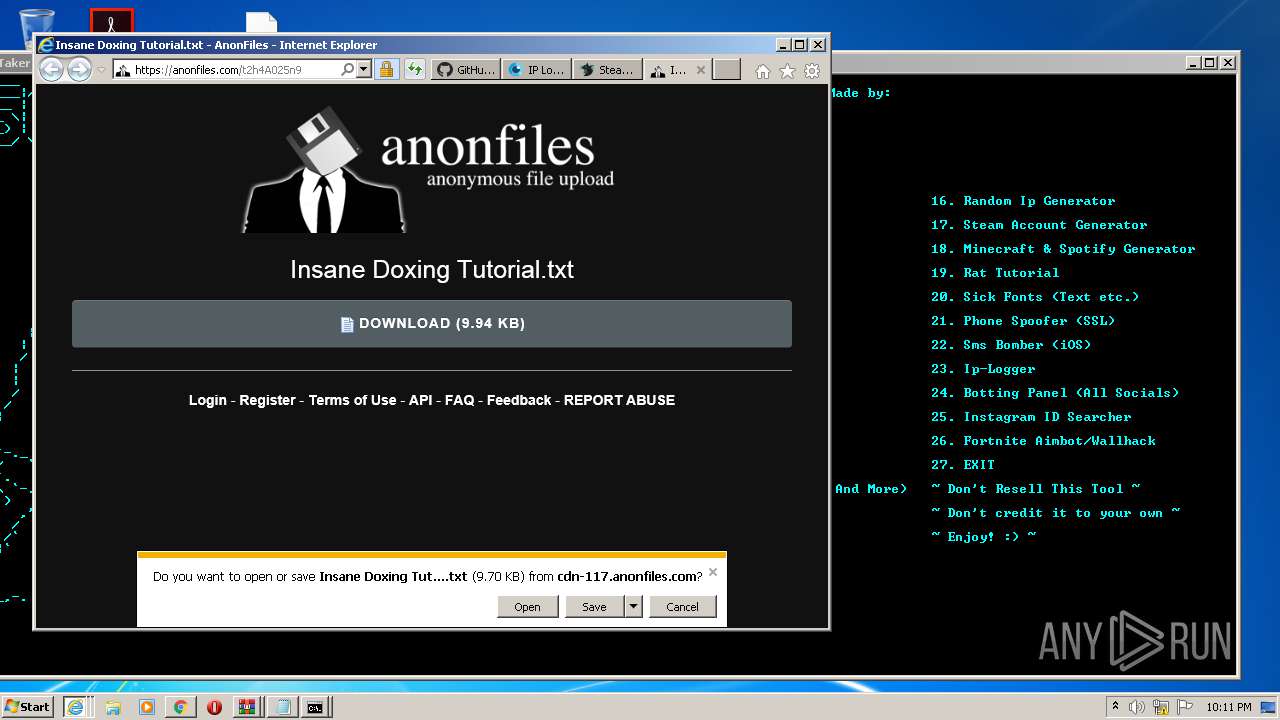Open a new blank tab

[727, 70]
